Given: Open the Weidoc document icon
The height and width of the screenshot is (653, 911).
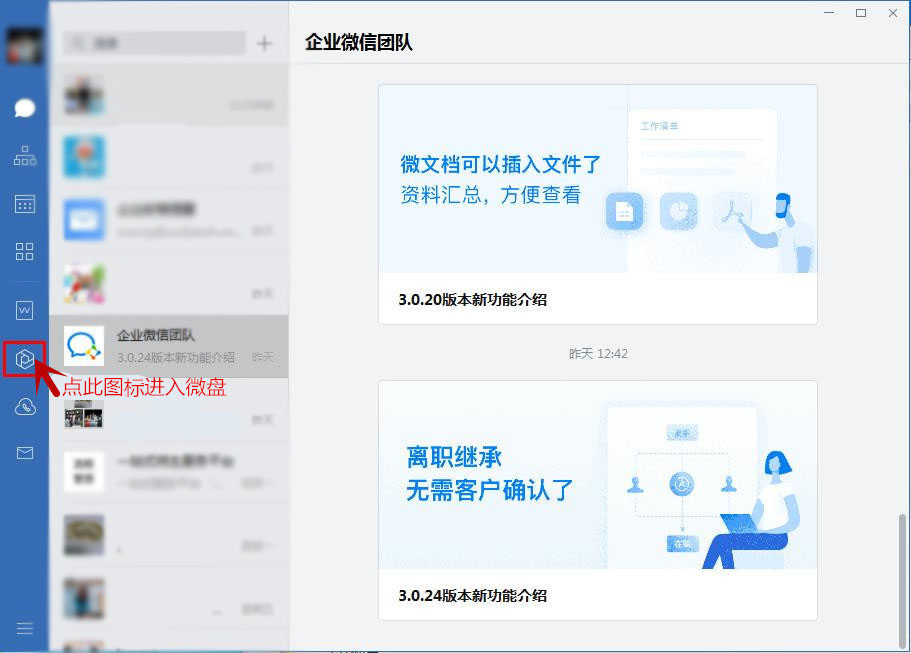Looking at the screenshot, I should pyautogui.click(x=24, y=310).
